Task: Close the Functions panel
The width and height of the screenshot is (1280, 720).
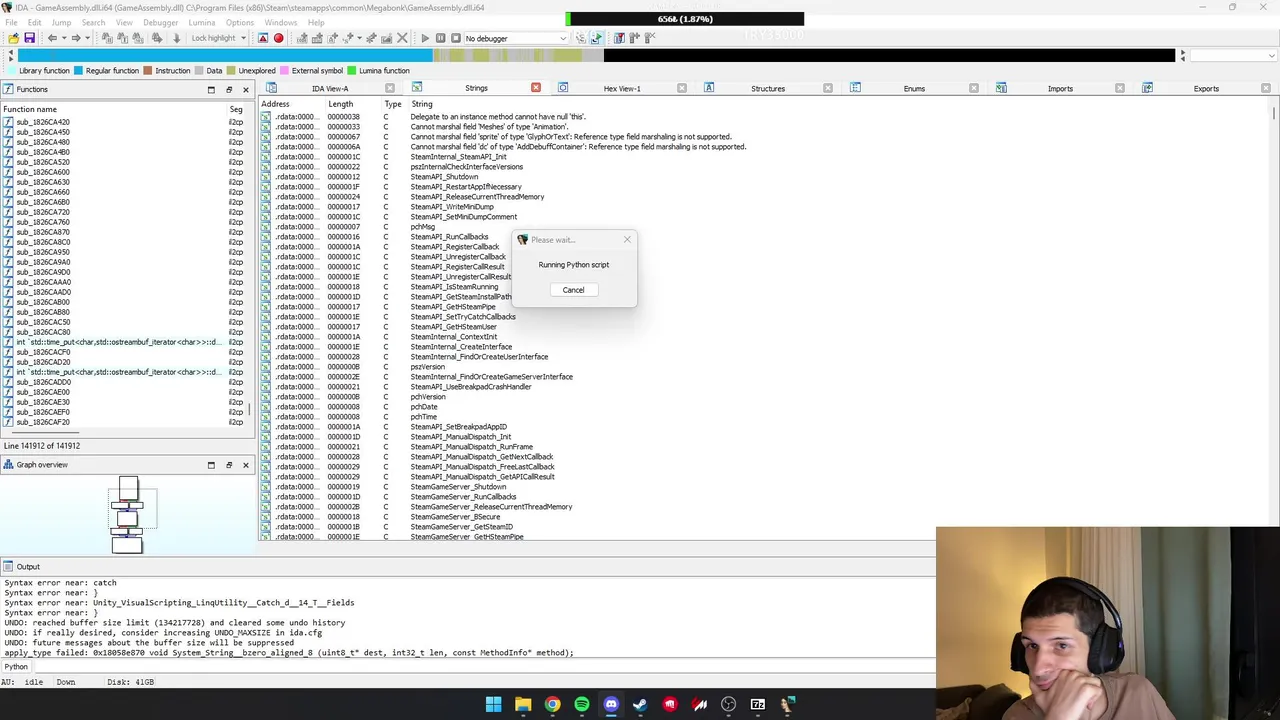Action: pos(246,89)
